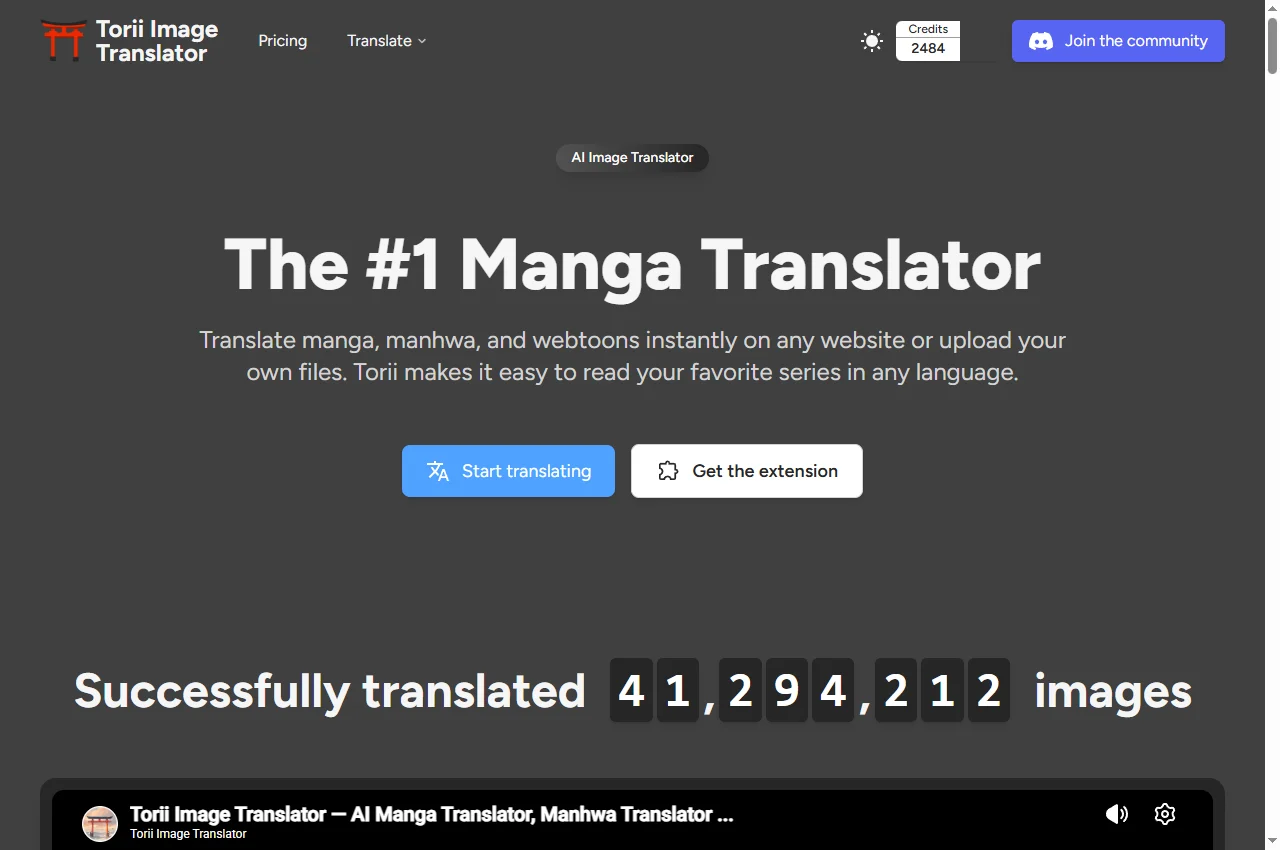Click the Torii Image Translator site title
This screenshot has height=850, width=1280.
(157, 41)
